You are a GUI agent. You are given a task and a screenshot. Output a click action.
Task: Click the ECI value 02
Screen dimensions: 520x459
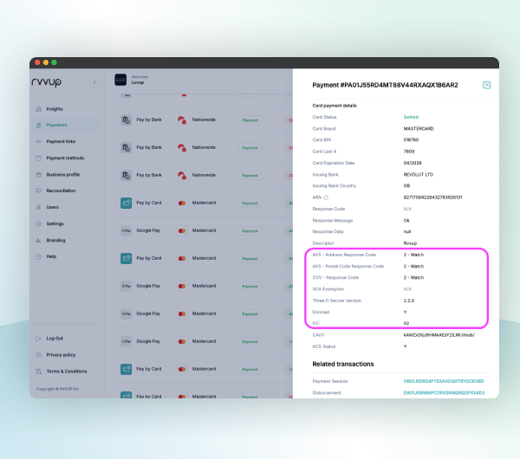point(406,323)
